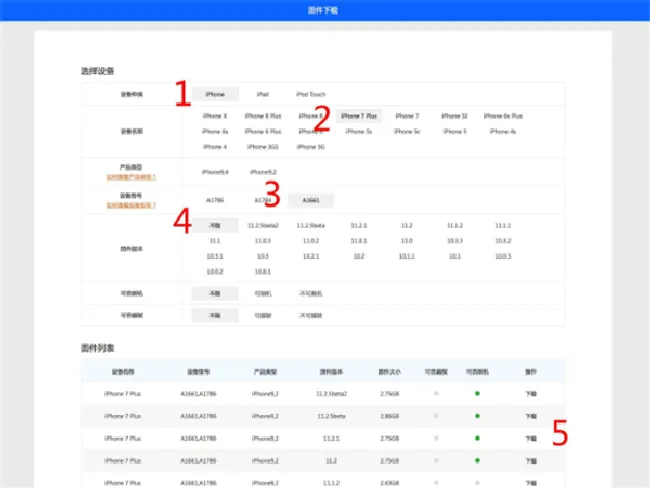
Task: Choose iPhone 5 in device names
Action: (455, 131)
